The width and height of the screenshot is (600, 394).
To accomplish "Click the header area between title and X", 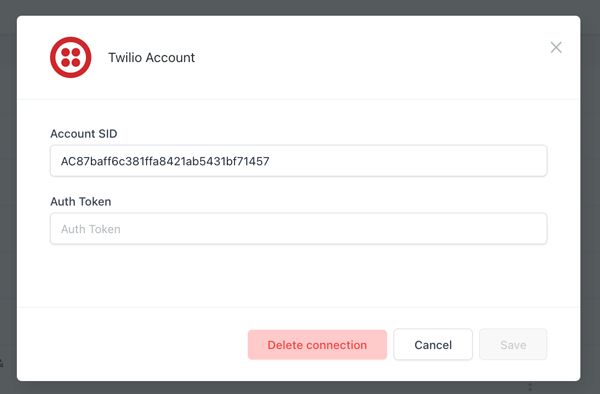I will (371, 57).
